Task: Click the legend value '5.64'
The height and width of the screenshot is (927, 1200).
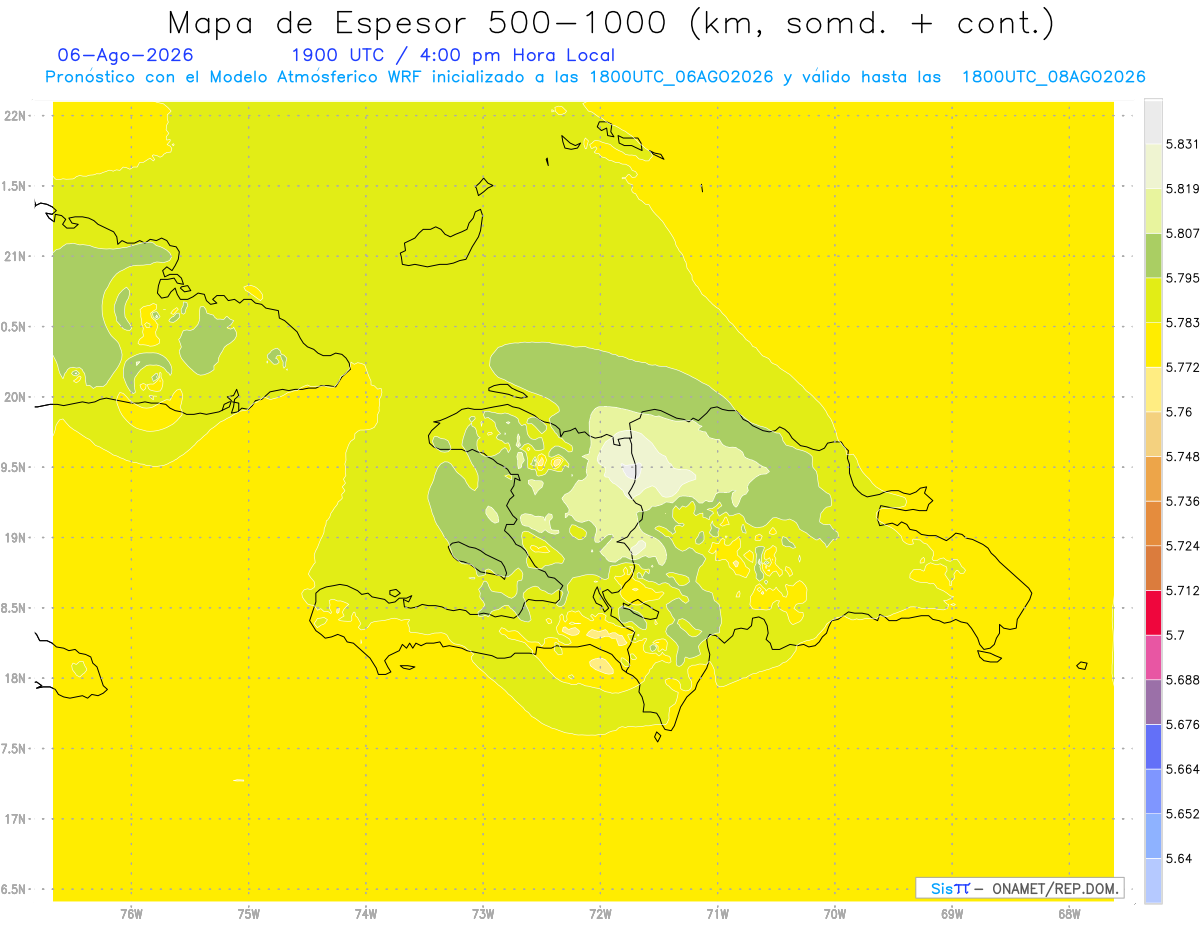Action: tap(1178, 859)
